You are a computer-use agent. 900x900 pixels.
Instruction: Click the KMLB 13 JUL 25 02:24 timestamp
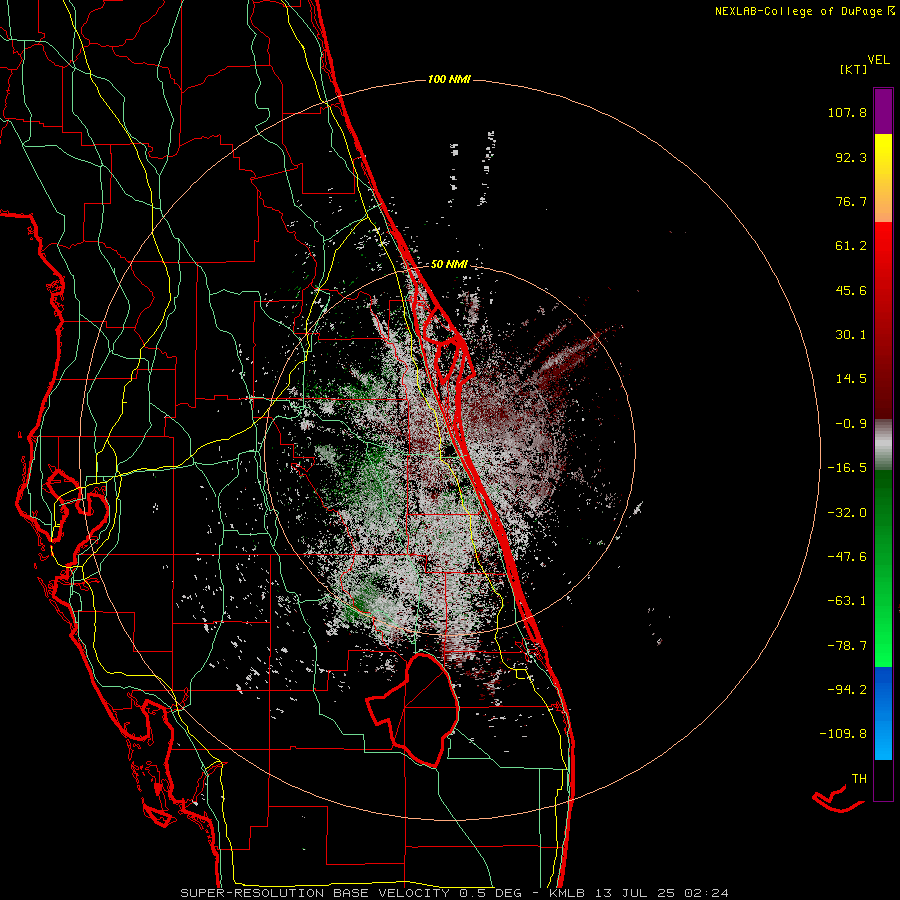(x=638, y=893)
